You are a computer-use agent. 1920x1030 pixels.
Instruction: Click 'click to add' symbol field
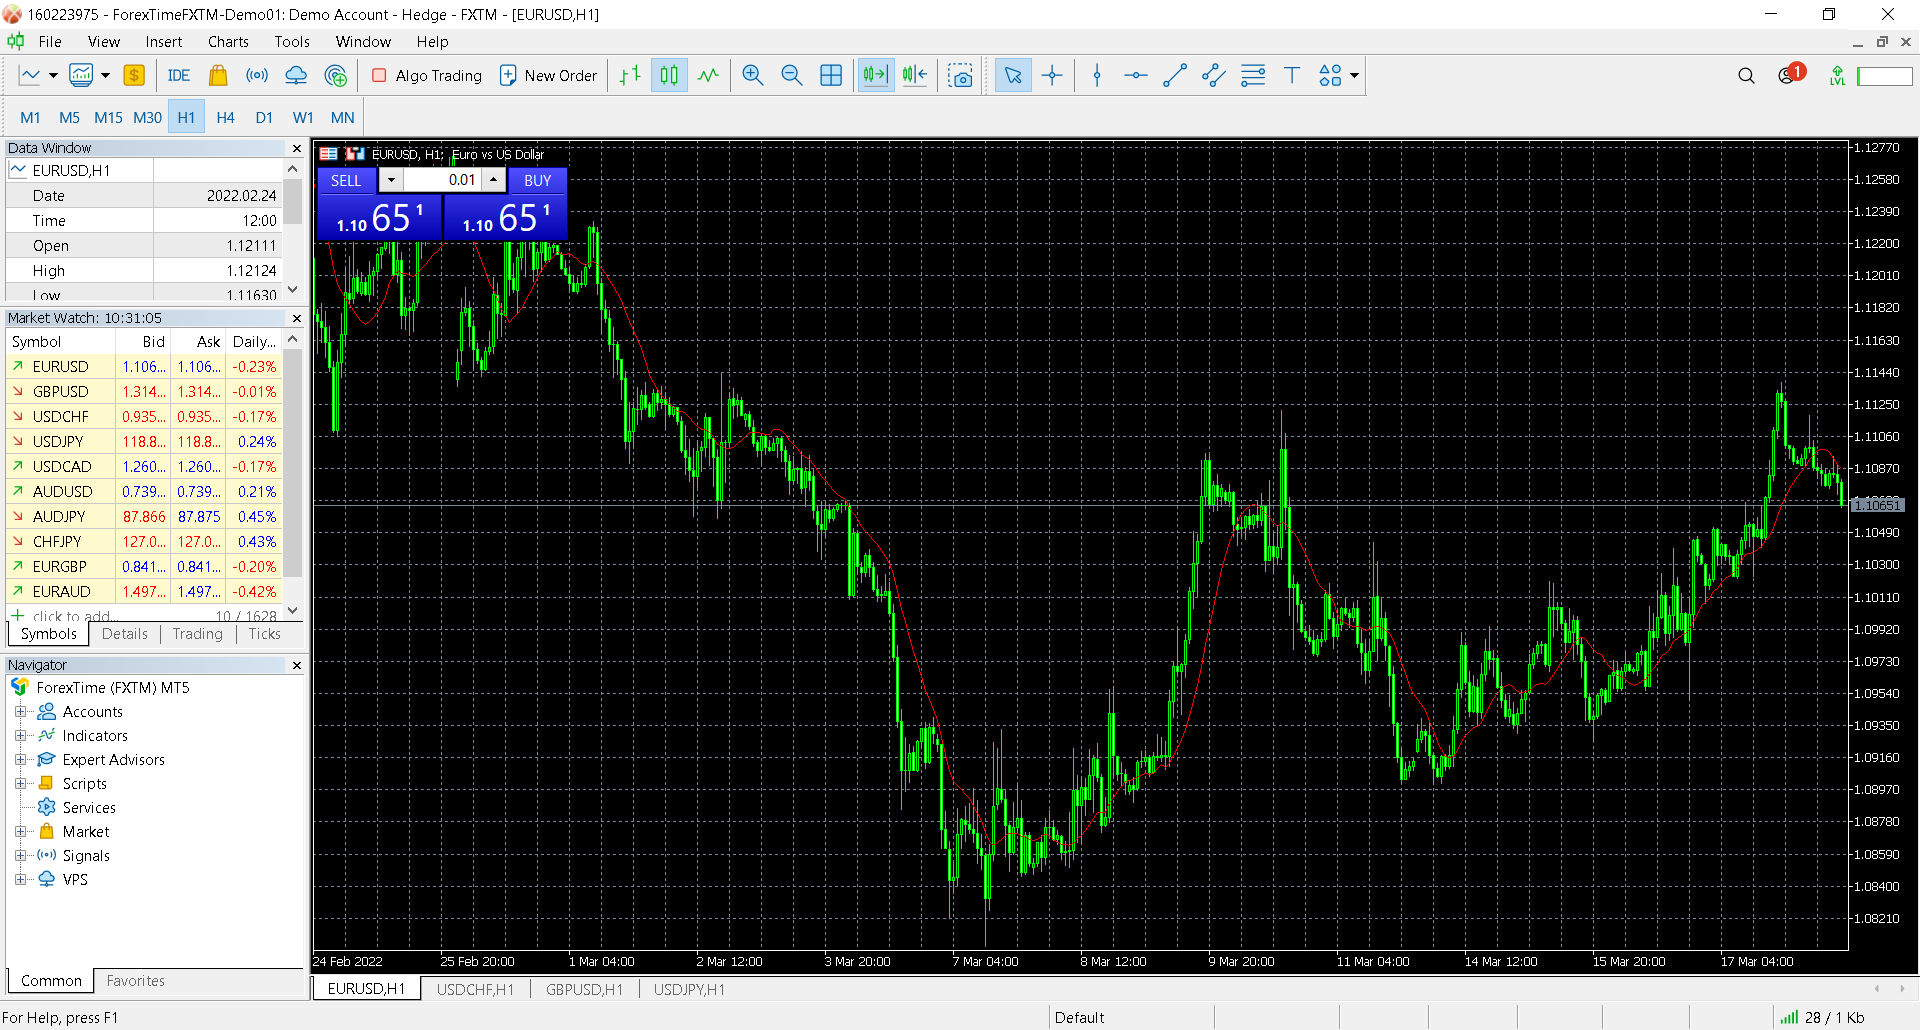pyautogui.click(x=75, y=616)
